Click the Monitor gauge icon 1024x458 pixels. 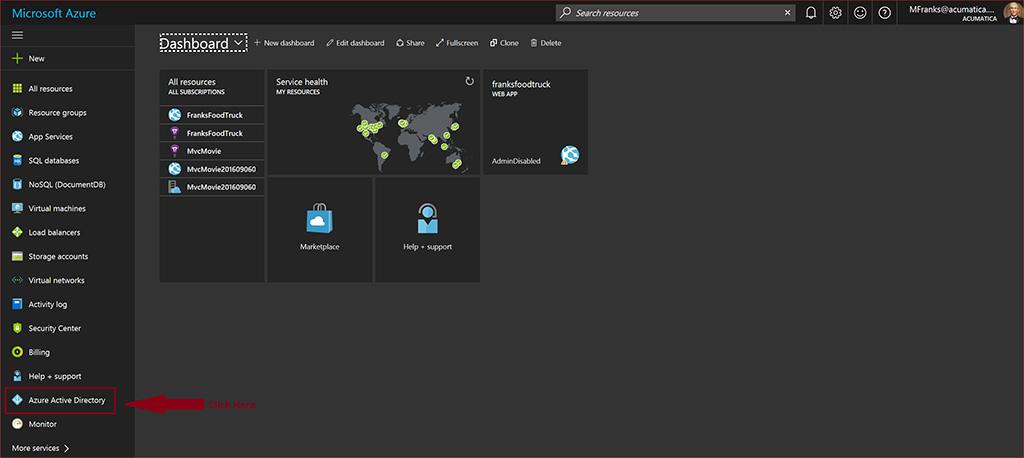tap(18, 424)
